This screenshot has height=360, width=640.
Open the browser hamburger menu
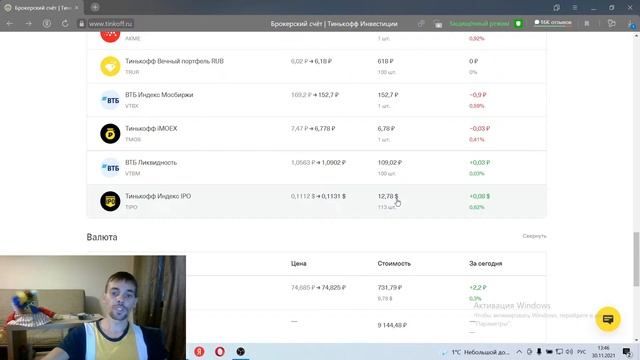click(x=574, y=8)
